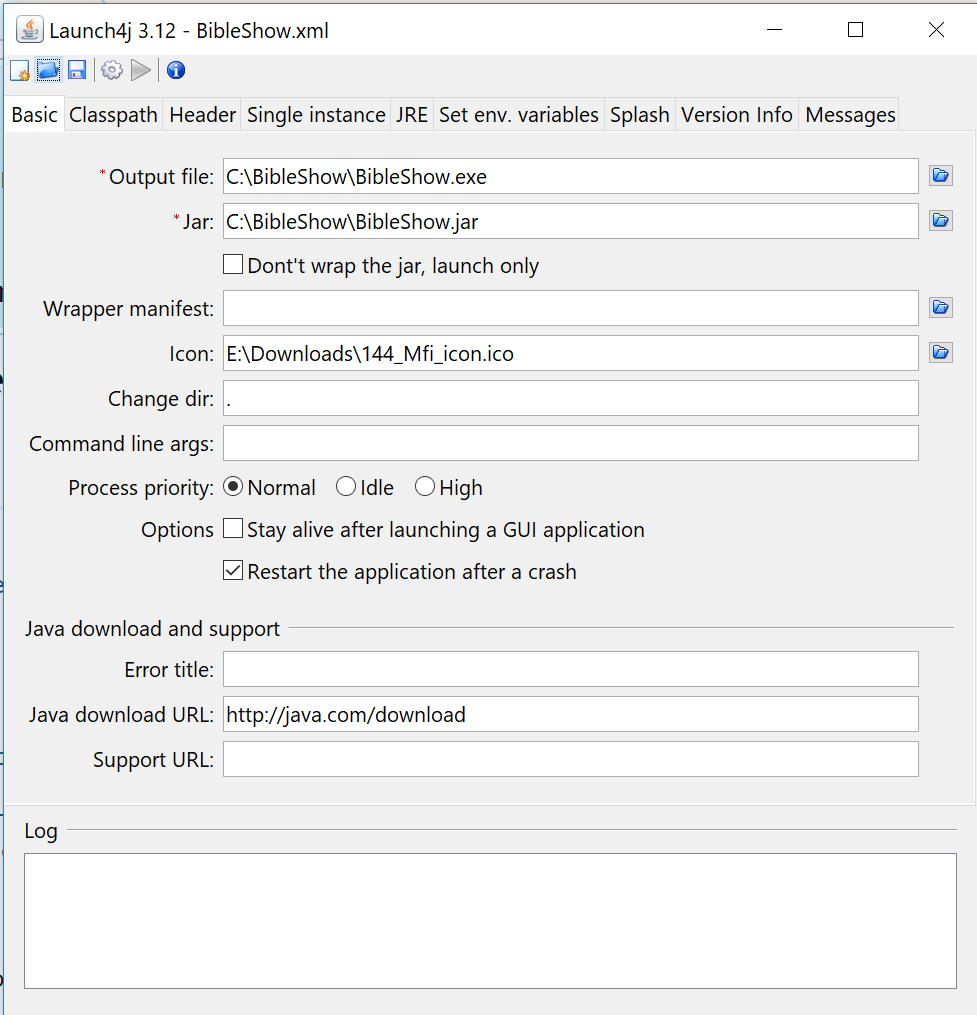Go to the Version Info tab

(737, 115)
